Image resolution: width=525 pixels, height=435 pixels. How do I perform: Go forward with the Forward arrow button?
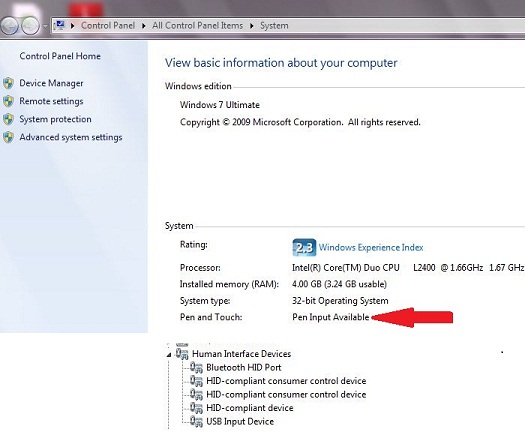(x=30, y=25)
